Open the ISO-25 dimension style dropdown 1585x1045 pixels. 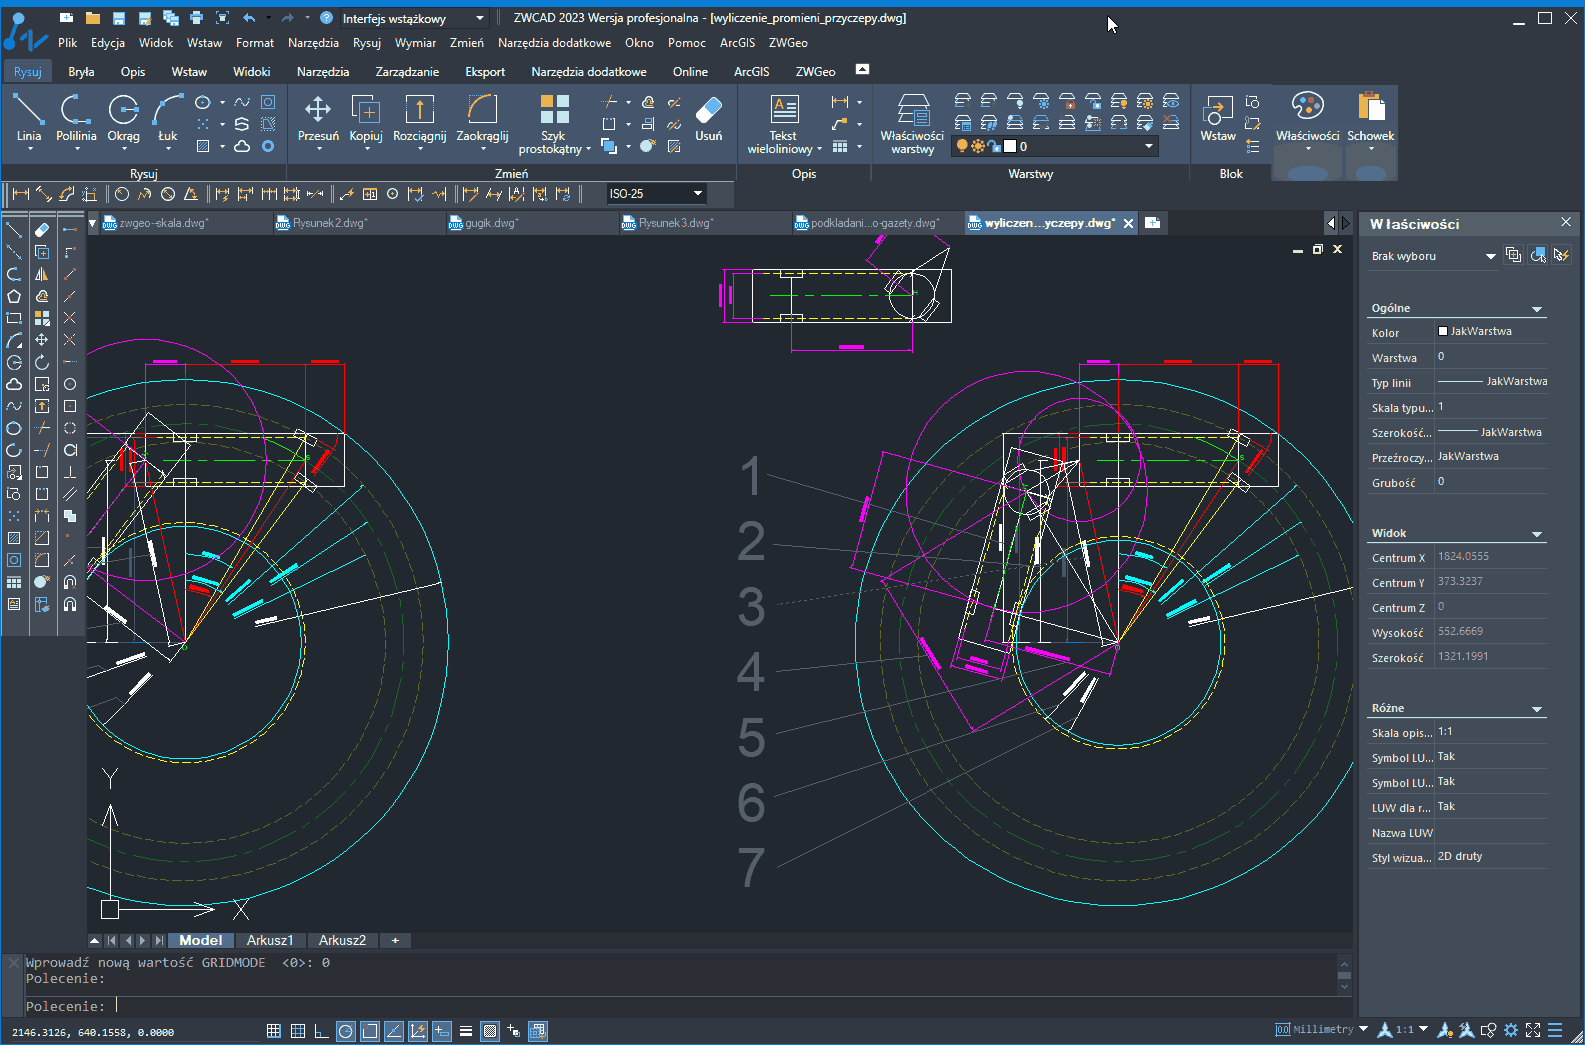click(x=697, y=194)
